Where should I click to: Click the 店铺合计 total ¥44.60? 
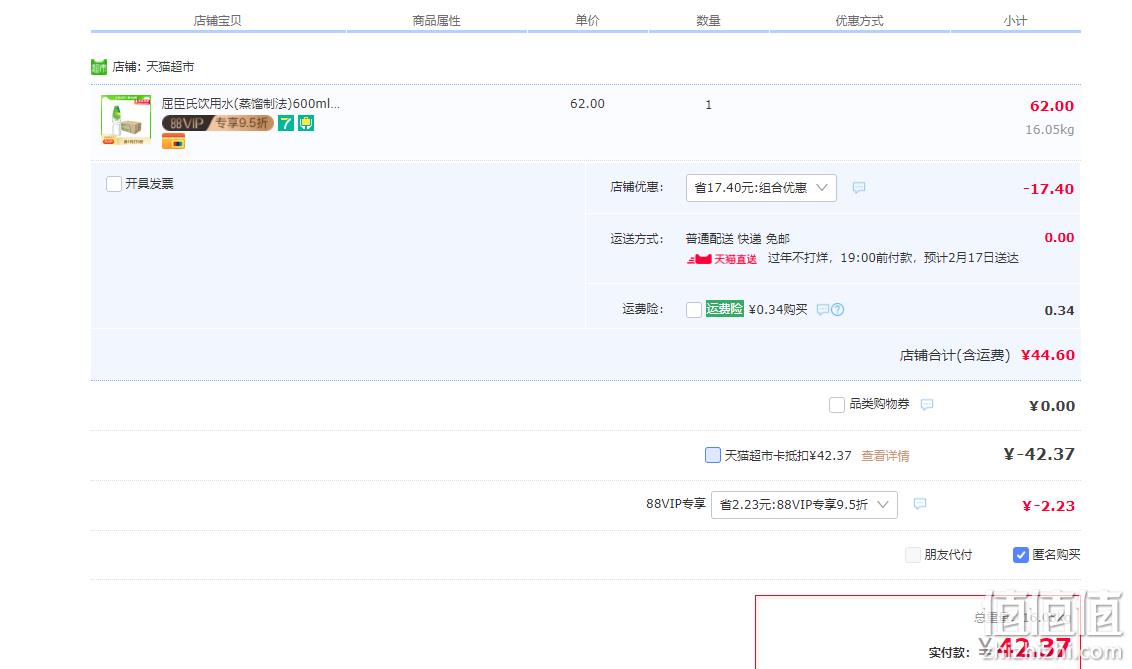coord(1048,355)
